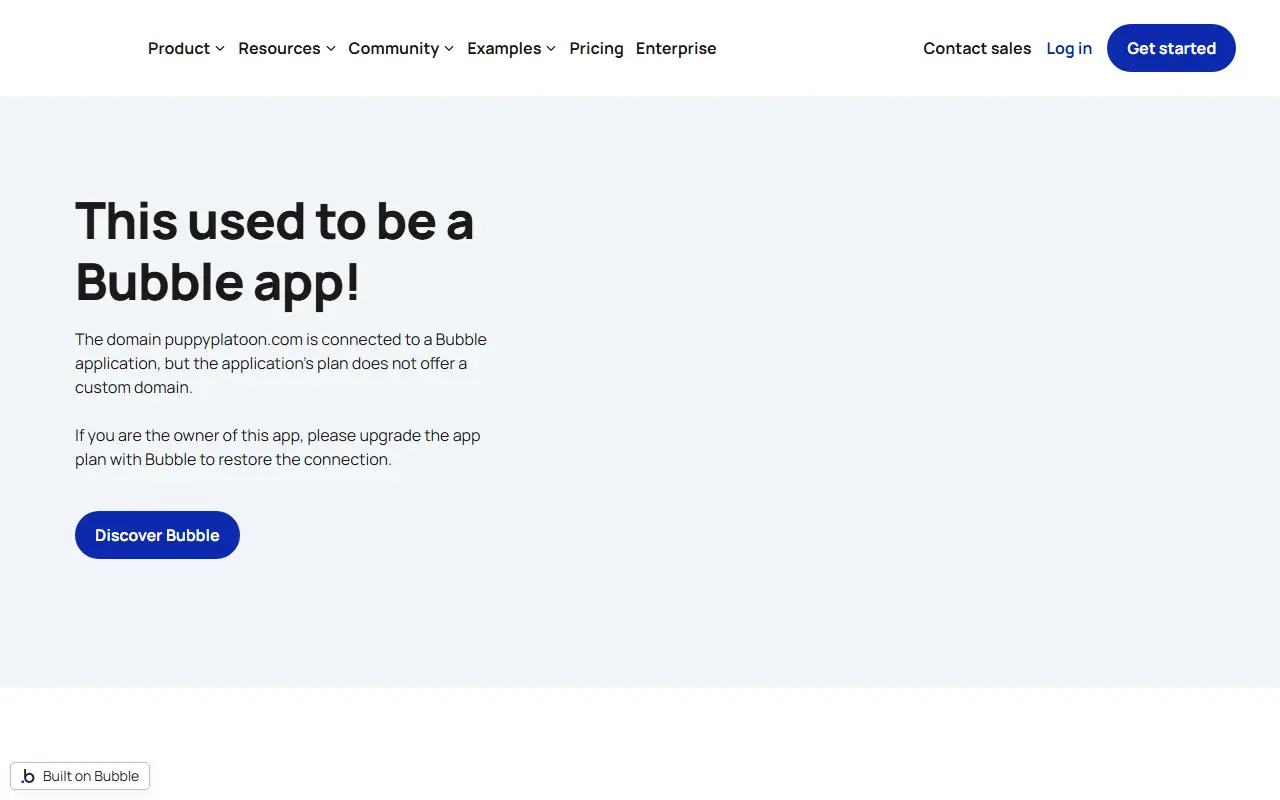Open the Product dropdown menu

(186, 48)
